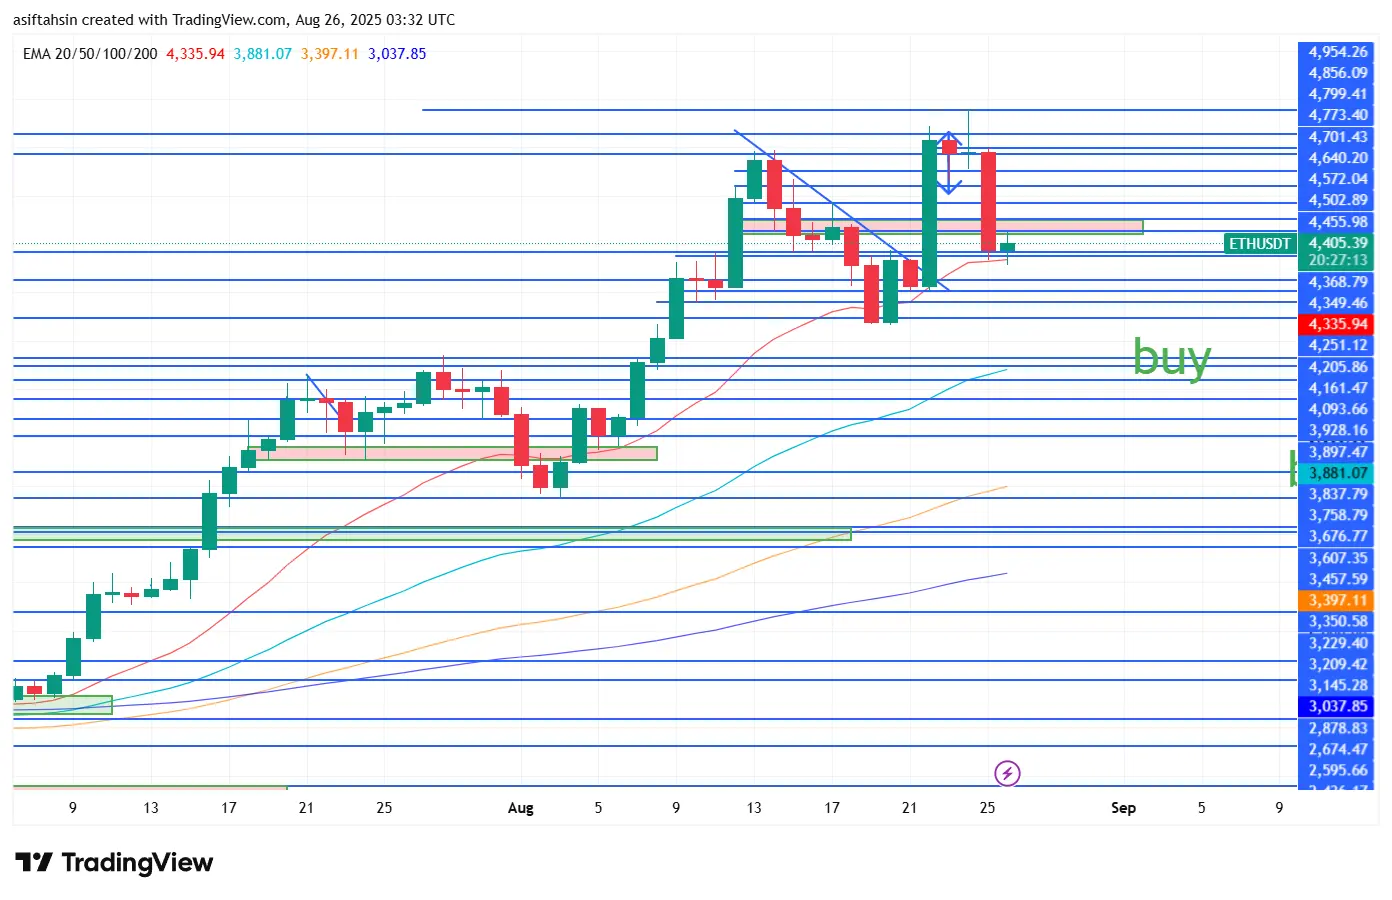Click the 'Aug' label on time axis

point(521,808)
